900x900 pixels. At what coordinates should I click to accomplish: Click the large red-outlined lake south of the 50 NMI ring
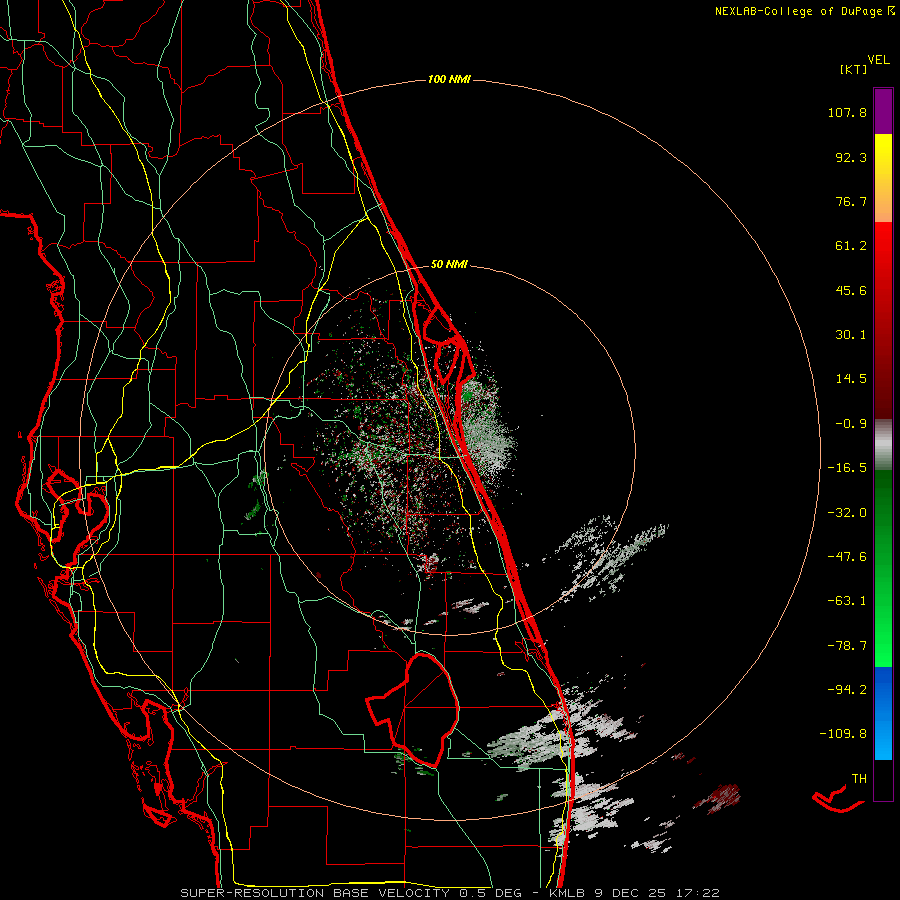click(413, 709)
